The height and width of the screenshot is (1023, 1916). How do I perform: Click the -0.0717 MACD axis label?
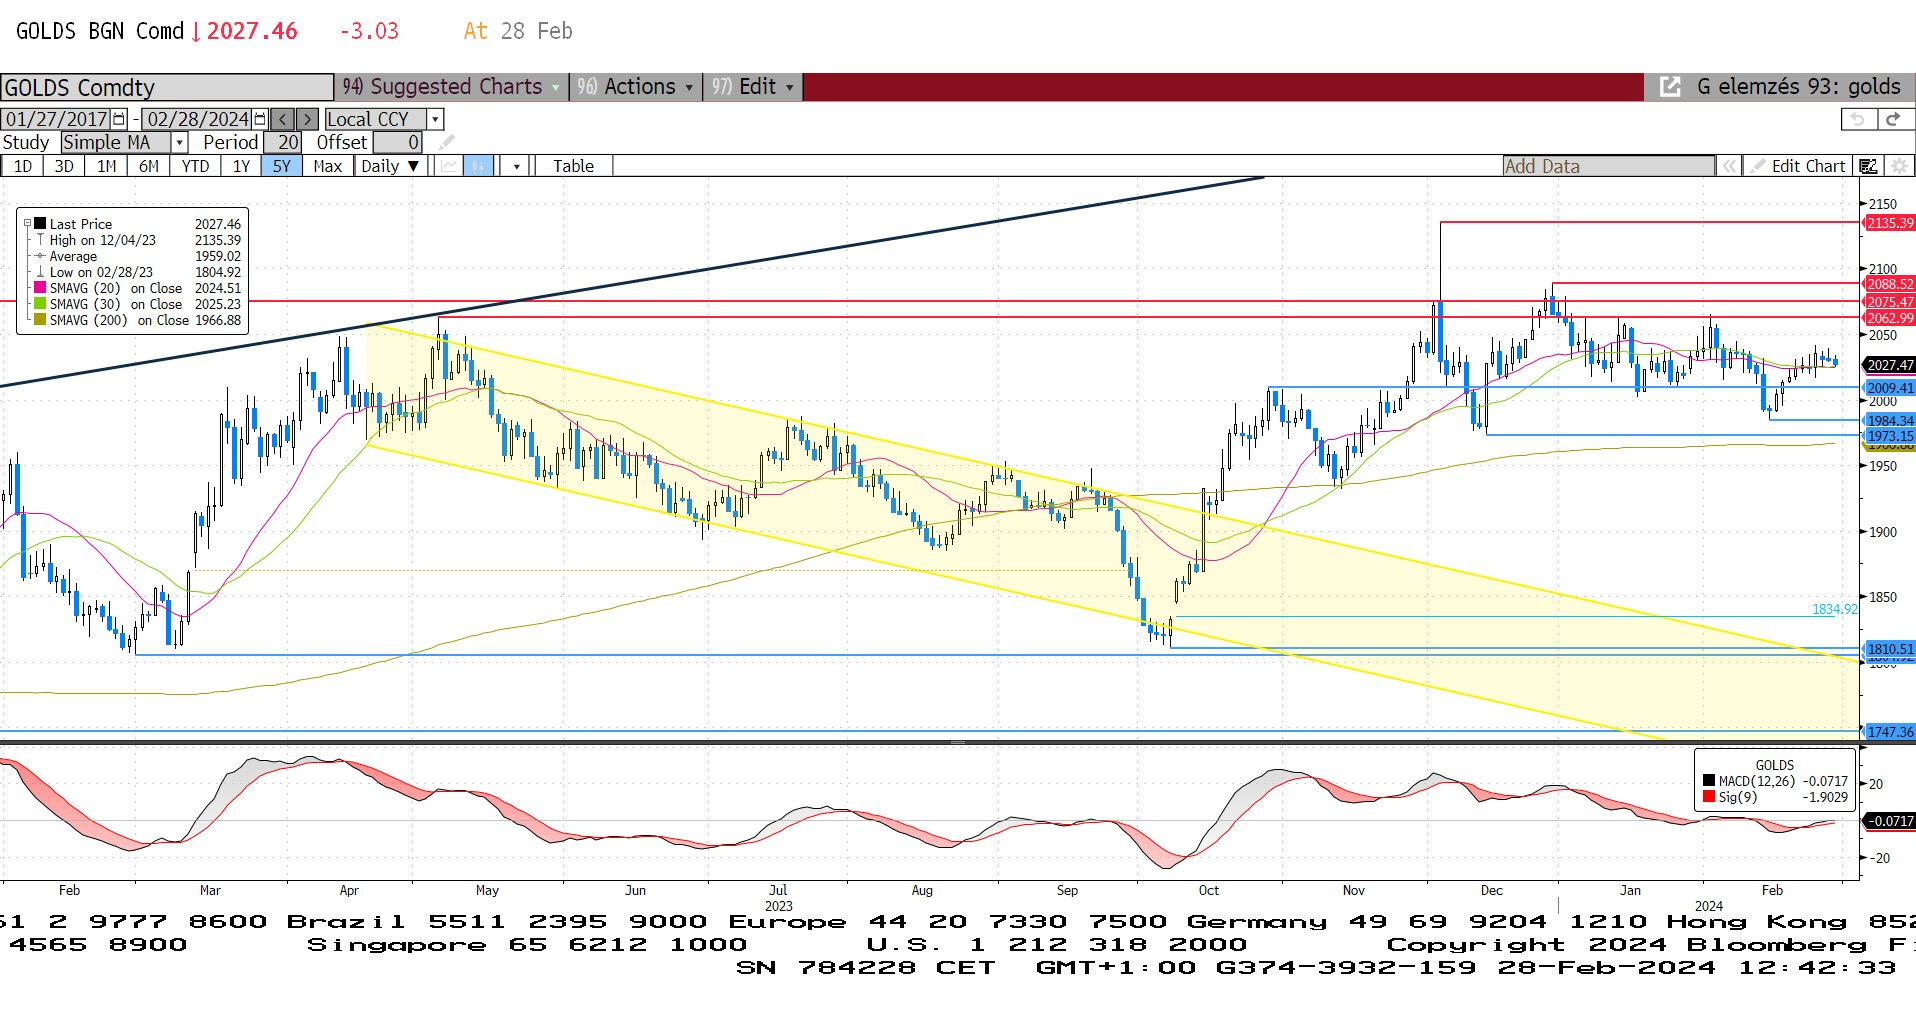(1889, 821)
